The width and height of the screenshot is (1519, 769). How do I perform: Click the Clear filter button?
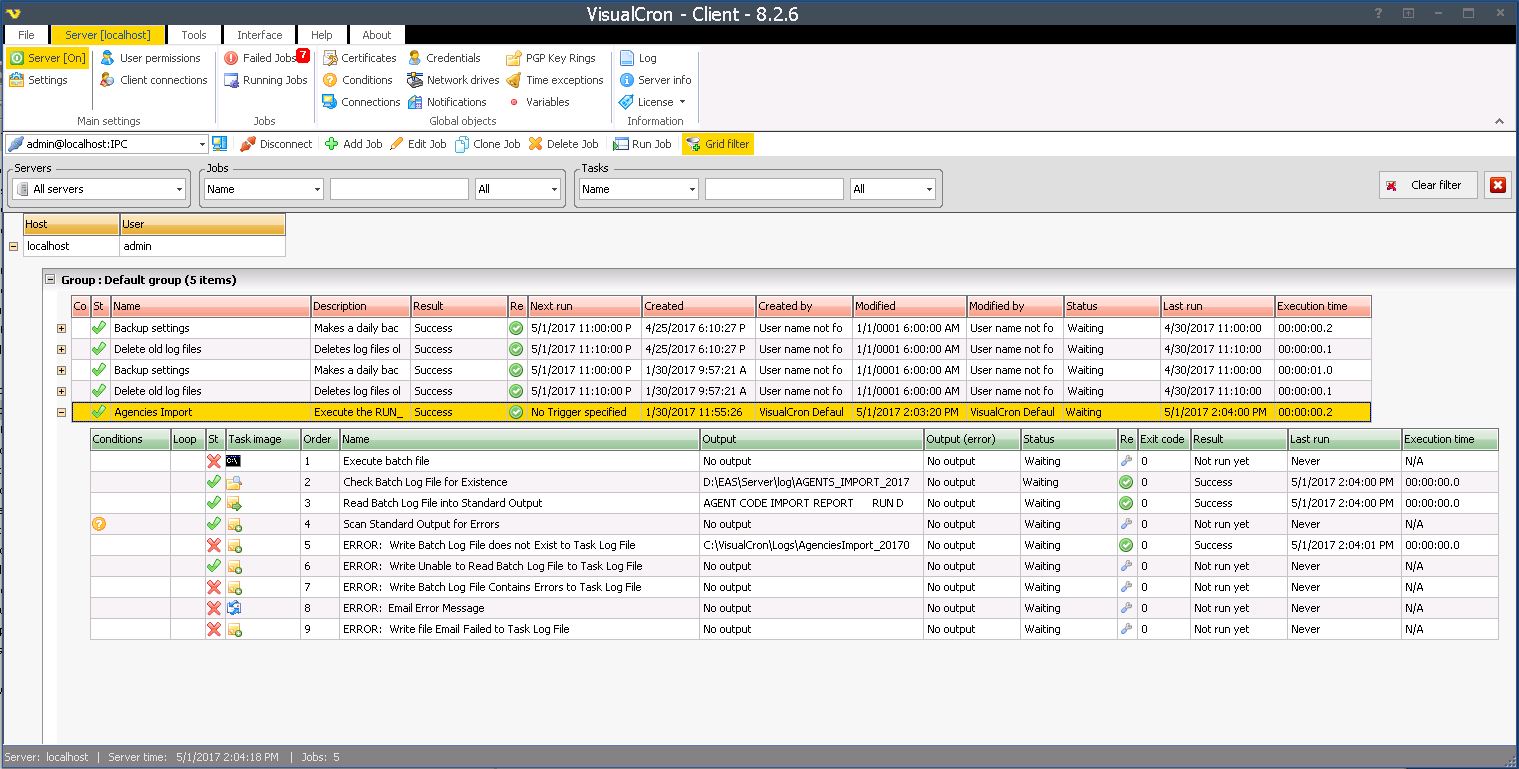pos(1427,185)
